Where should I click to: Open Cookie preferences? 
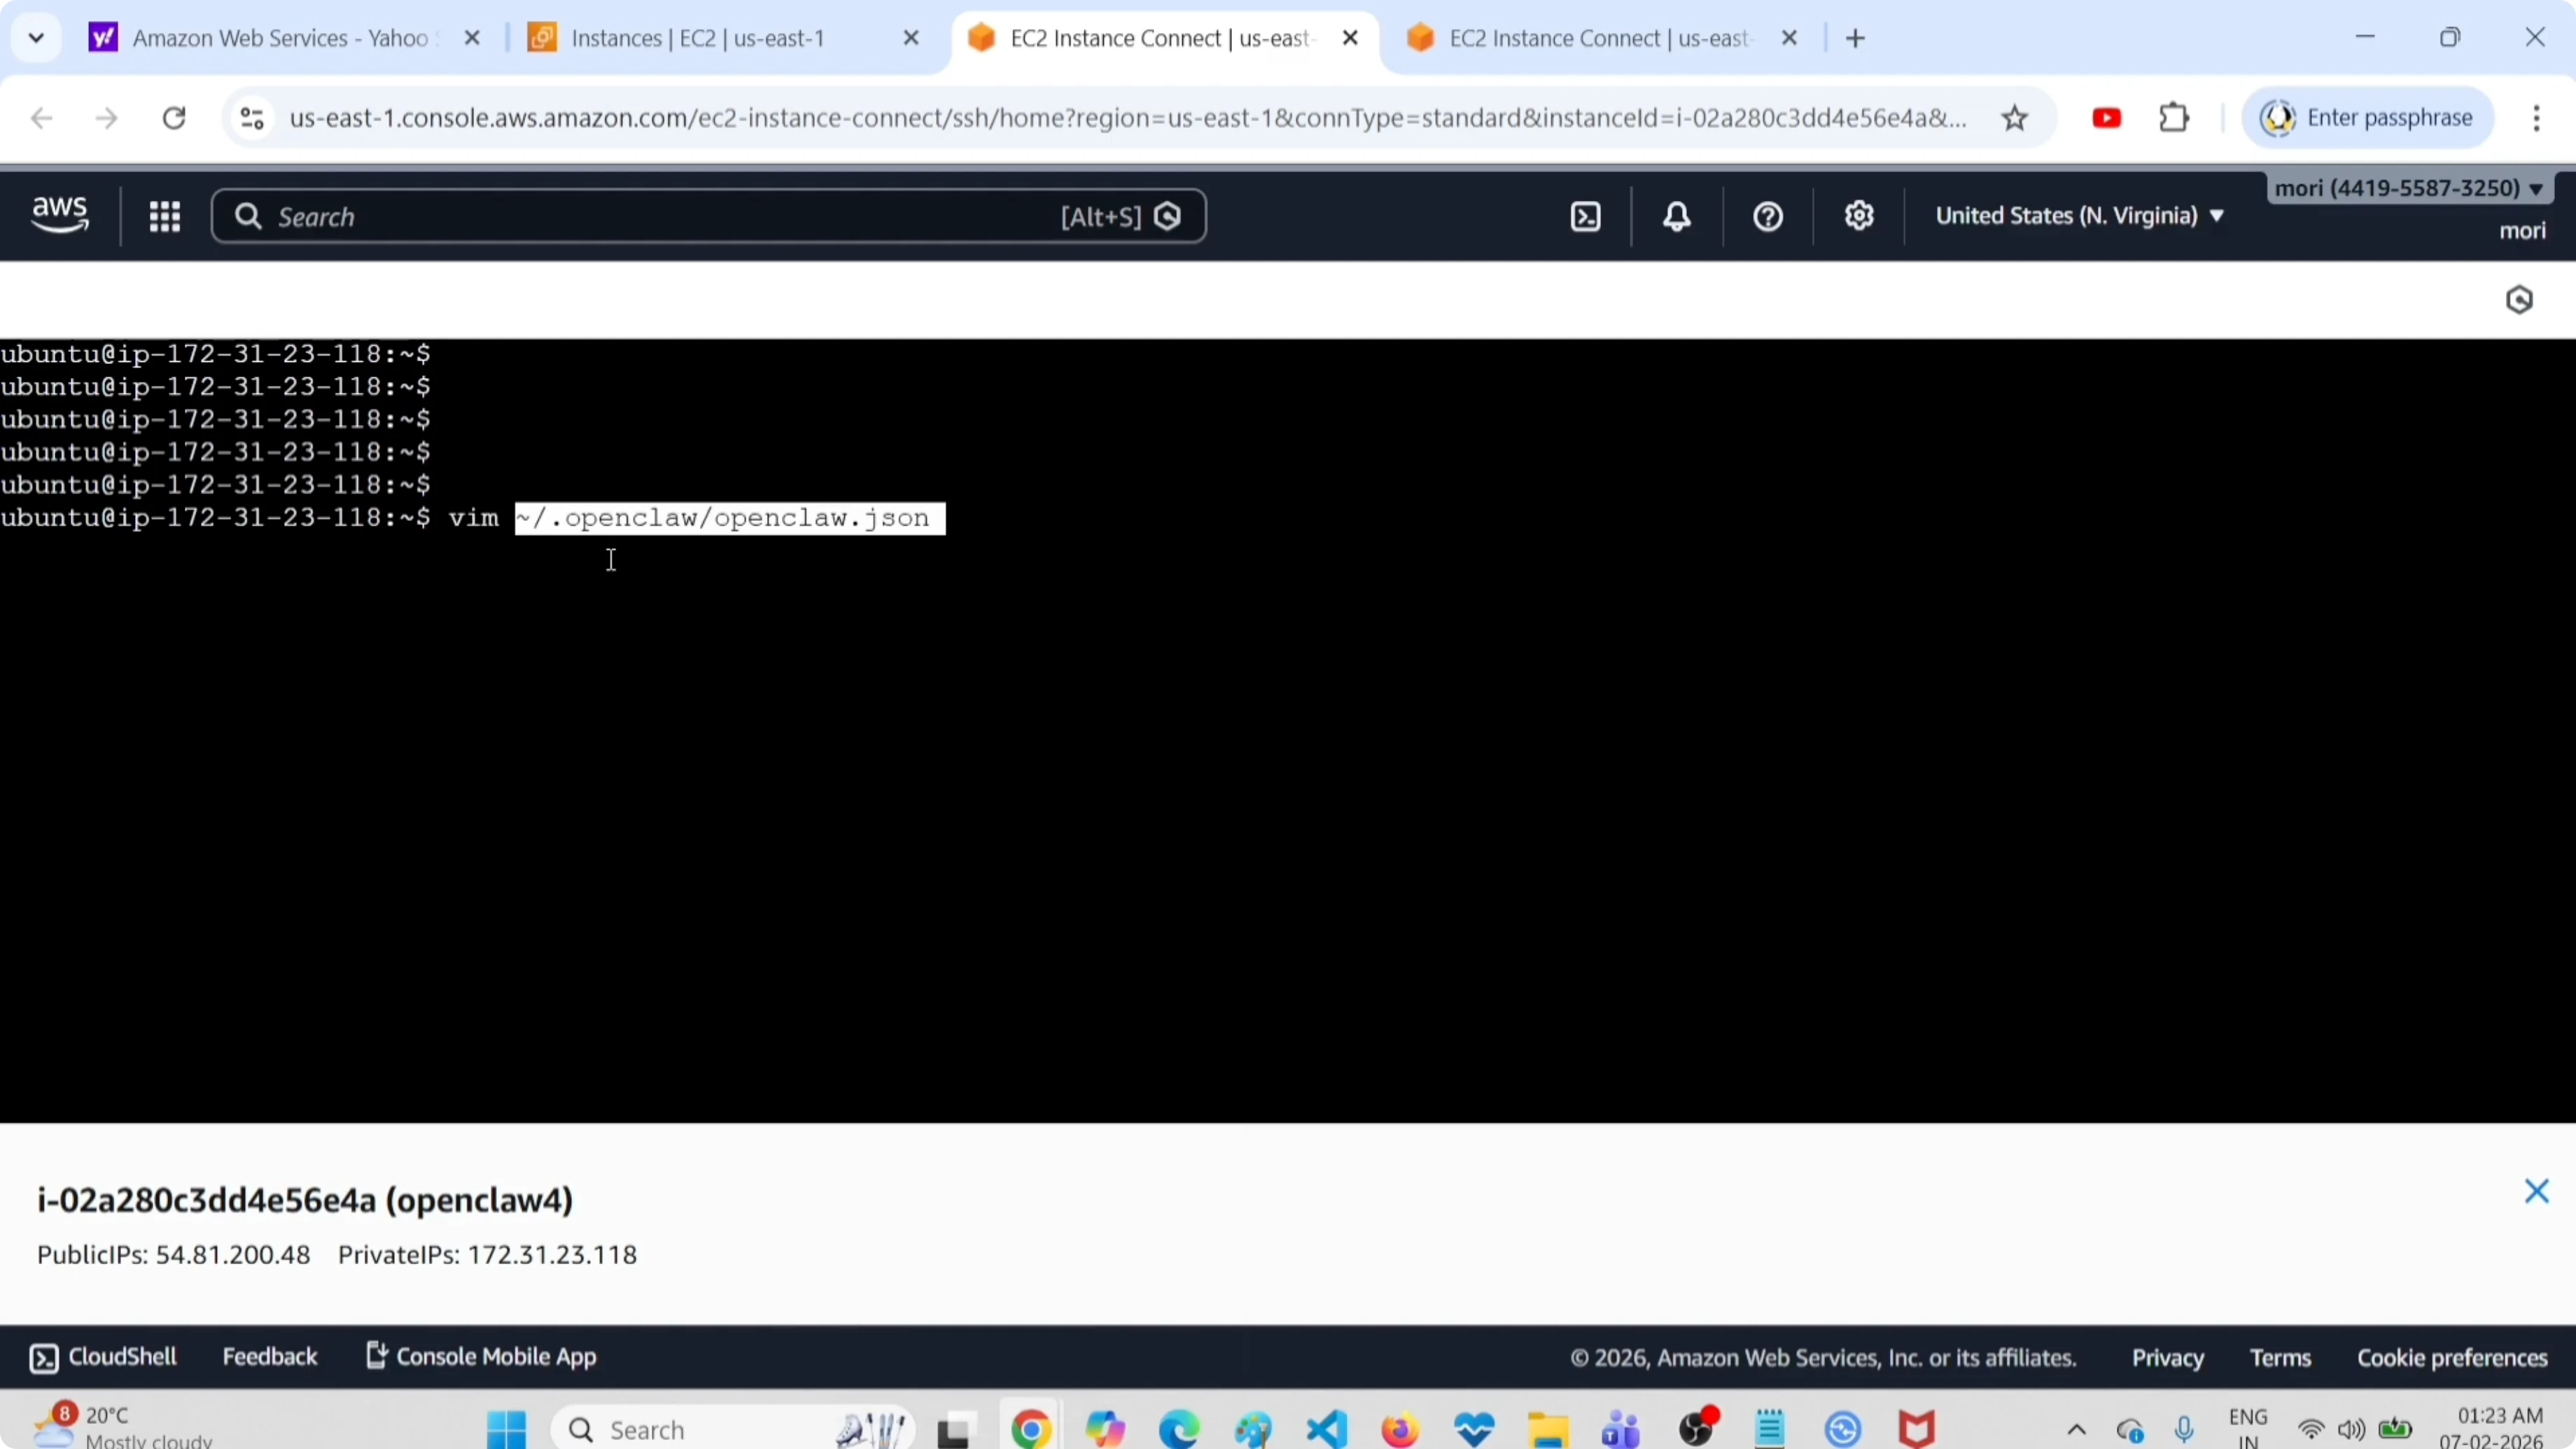[2451, 1356]
